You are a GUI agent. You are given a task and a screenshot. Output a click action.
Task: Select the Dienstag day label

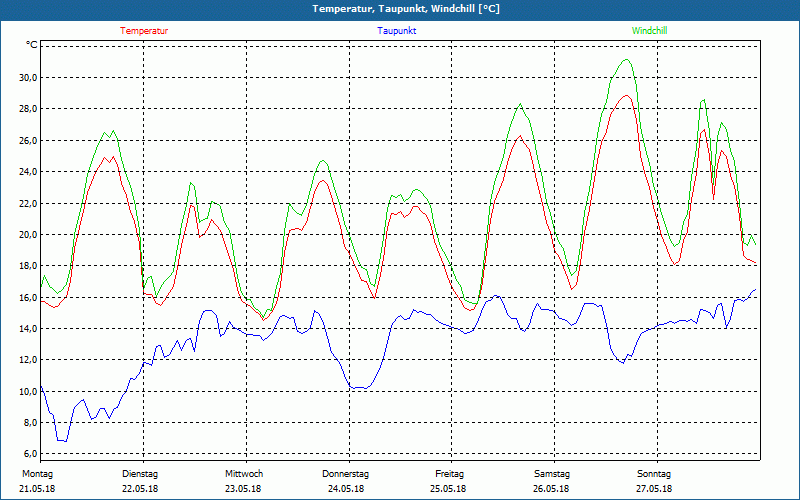pos(140,474)
